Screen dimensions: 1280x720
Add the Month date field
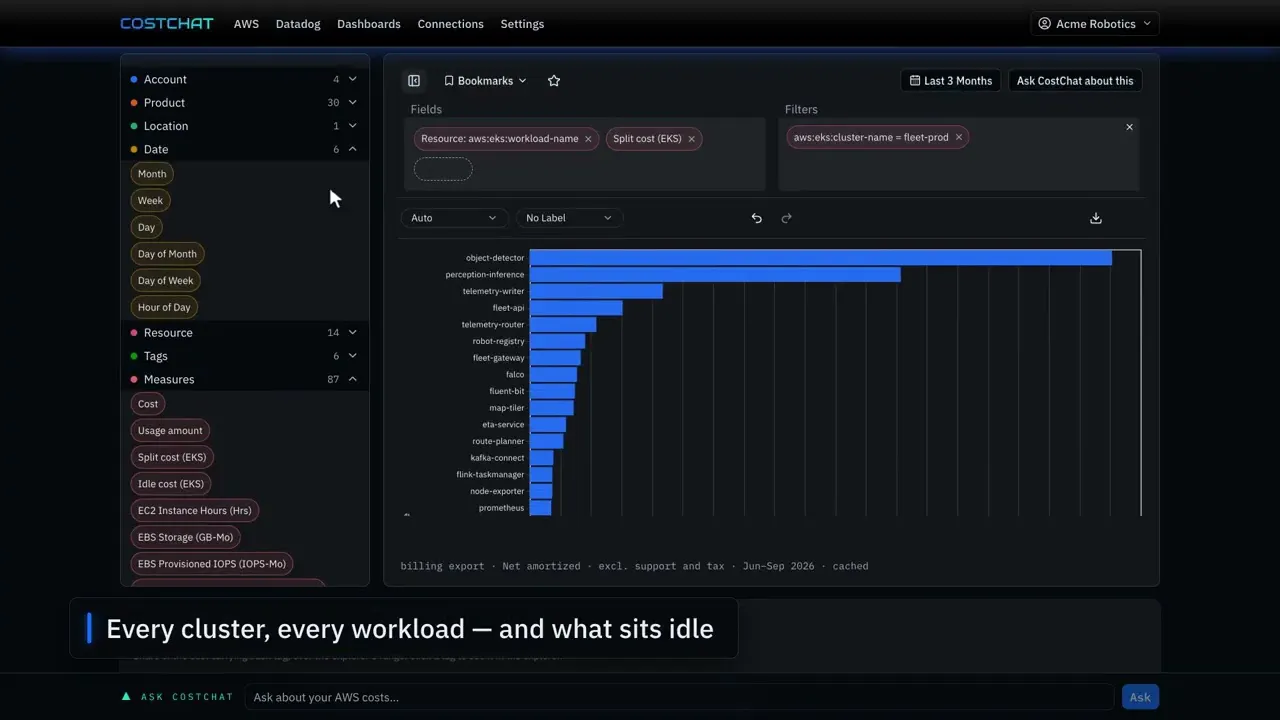coord(152,174)
